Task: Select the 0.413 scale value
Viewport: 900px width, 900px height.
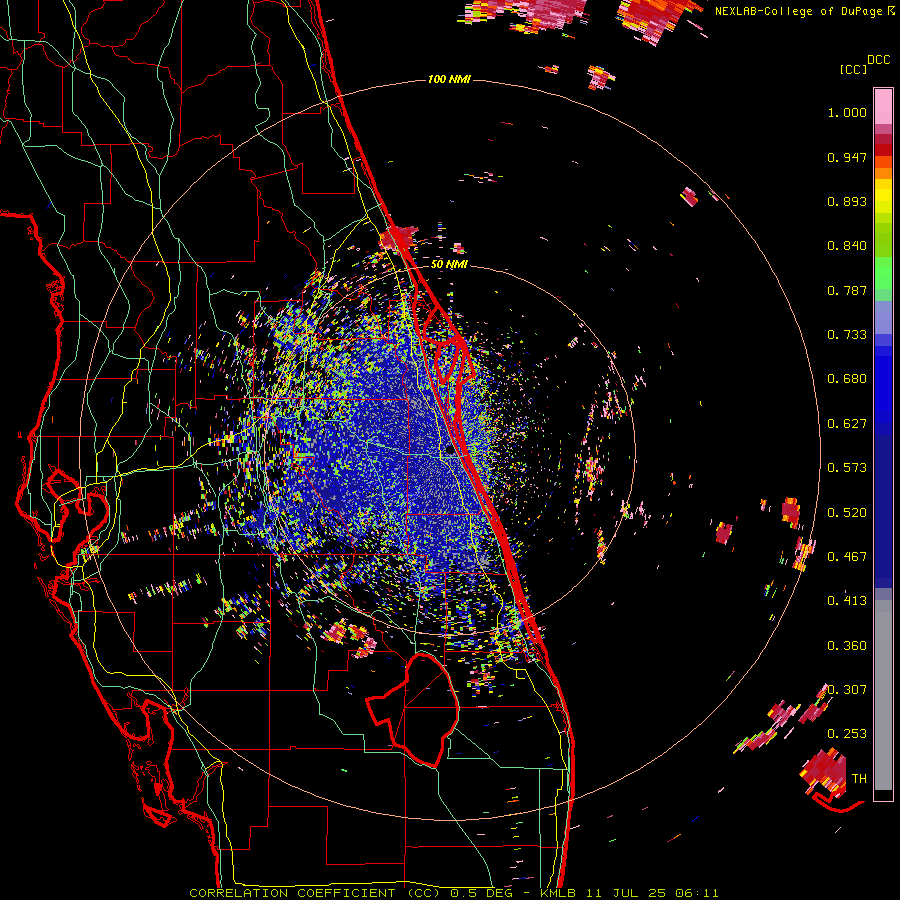Action: 847,601
